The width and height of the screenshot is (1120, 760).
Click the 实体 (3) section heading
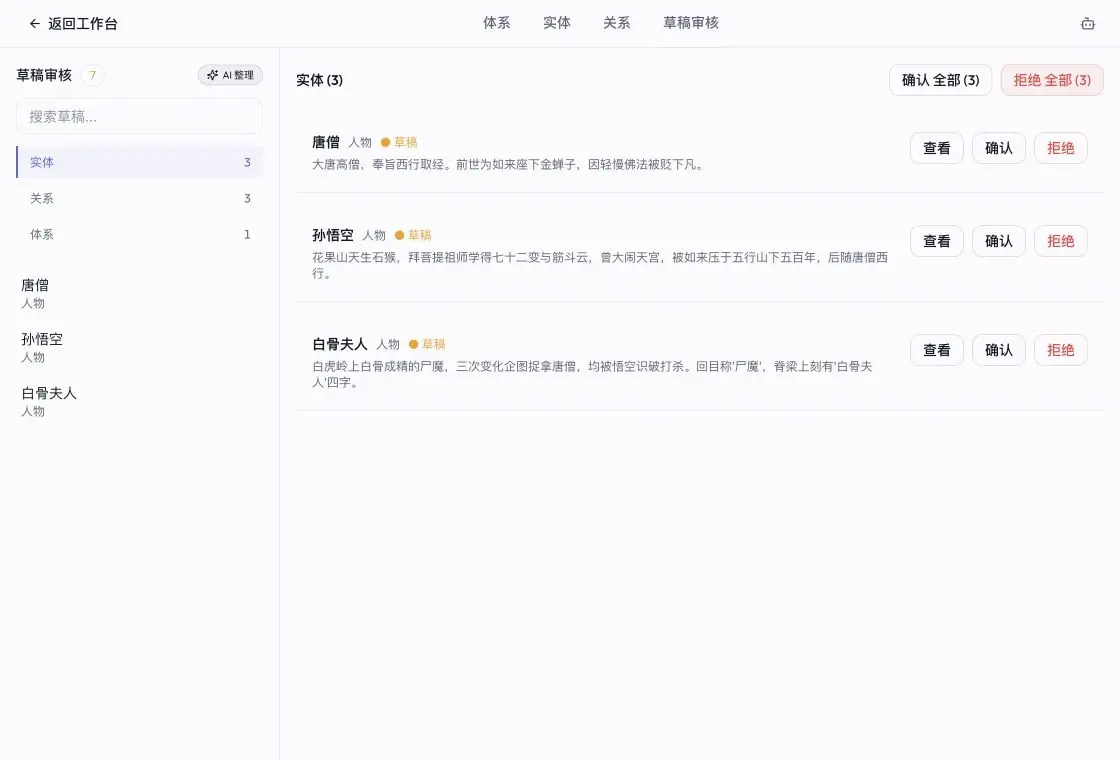click(319, 80)
